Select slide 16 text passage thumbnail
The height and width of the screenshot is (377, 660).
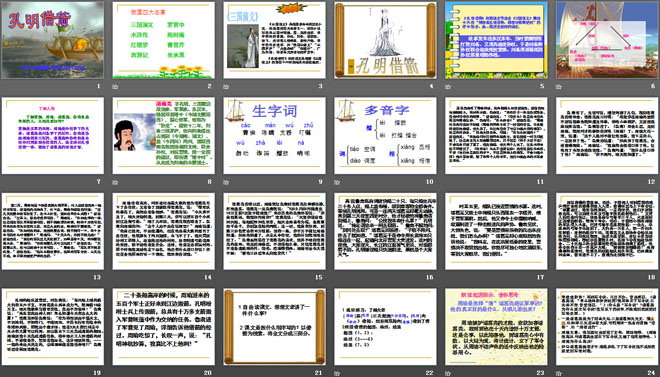386,231
